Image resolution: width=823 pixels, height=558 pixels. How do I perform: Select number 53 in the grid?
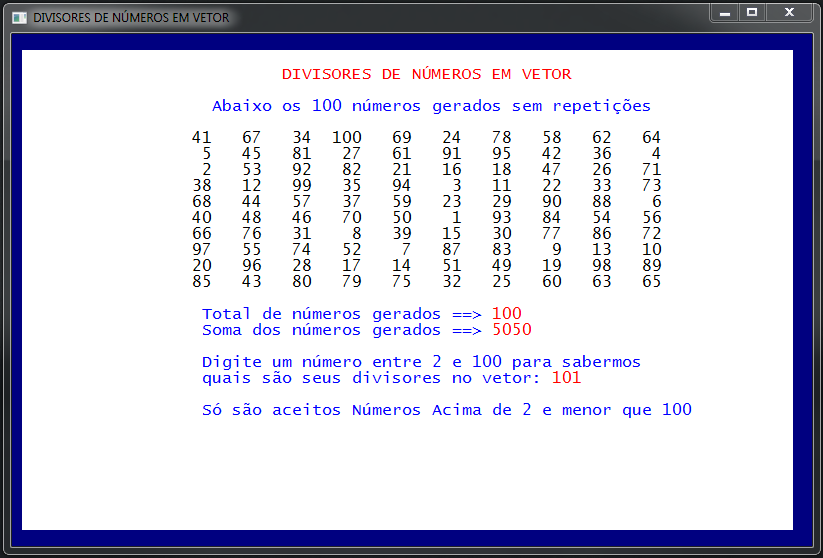[x=251, y=170]
